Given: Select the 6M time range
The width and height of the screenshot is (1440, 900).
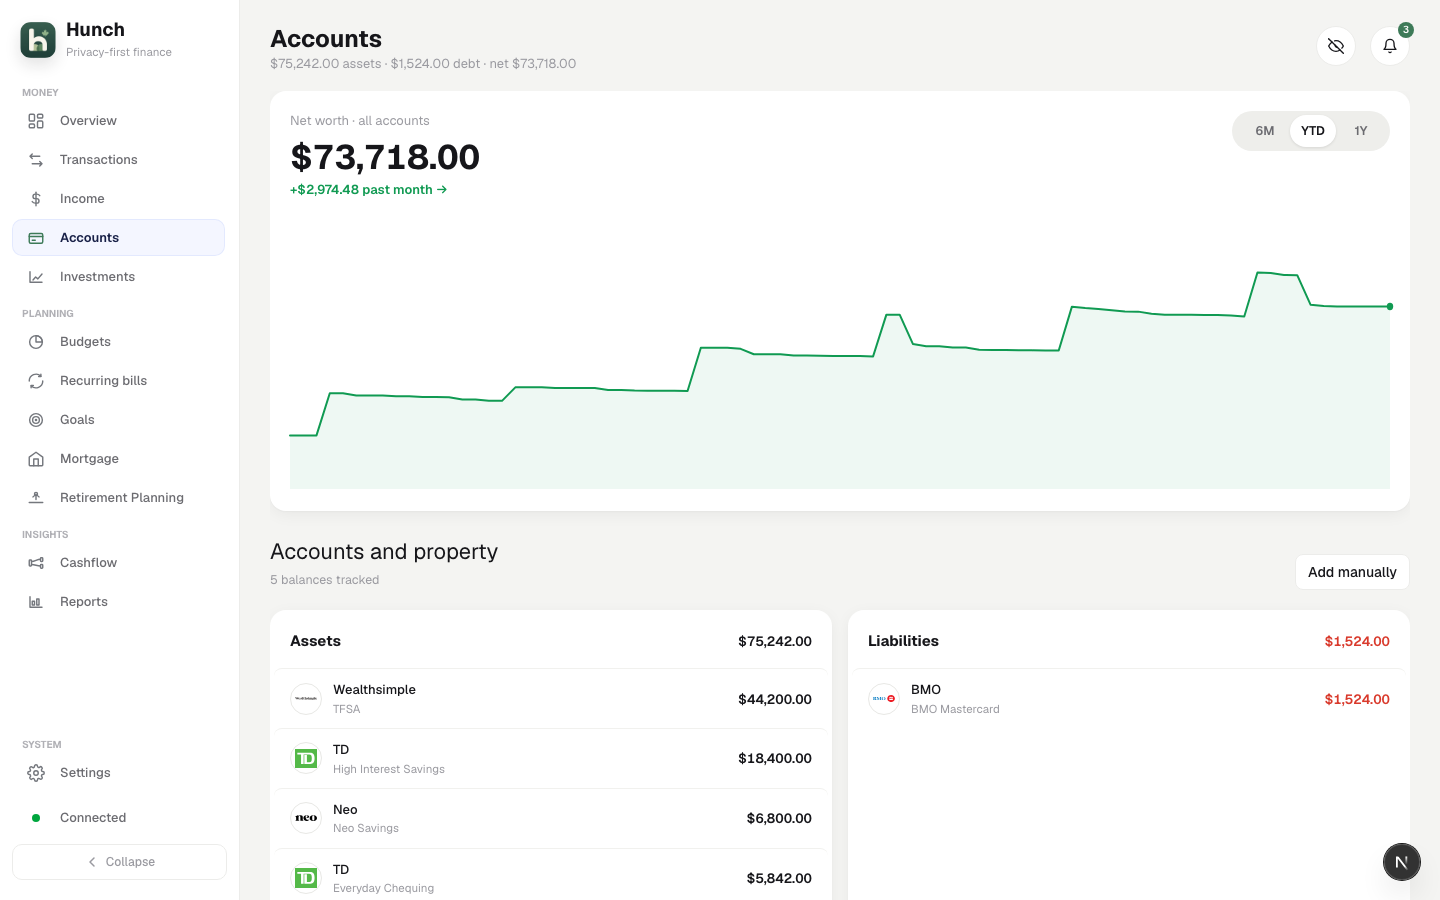Looking at the screenshot, I should point(1264,131).
